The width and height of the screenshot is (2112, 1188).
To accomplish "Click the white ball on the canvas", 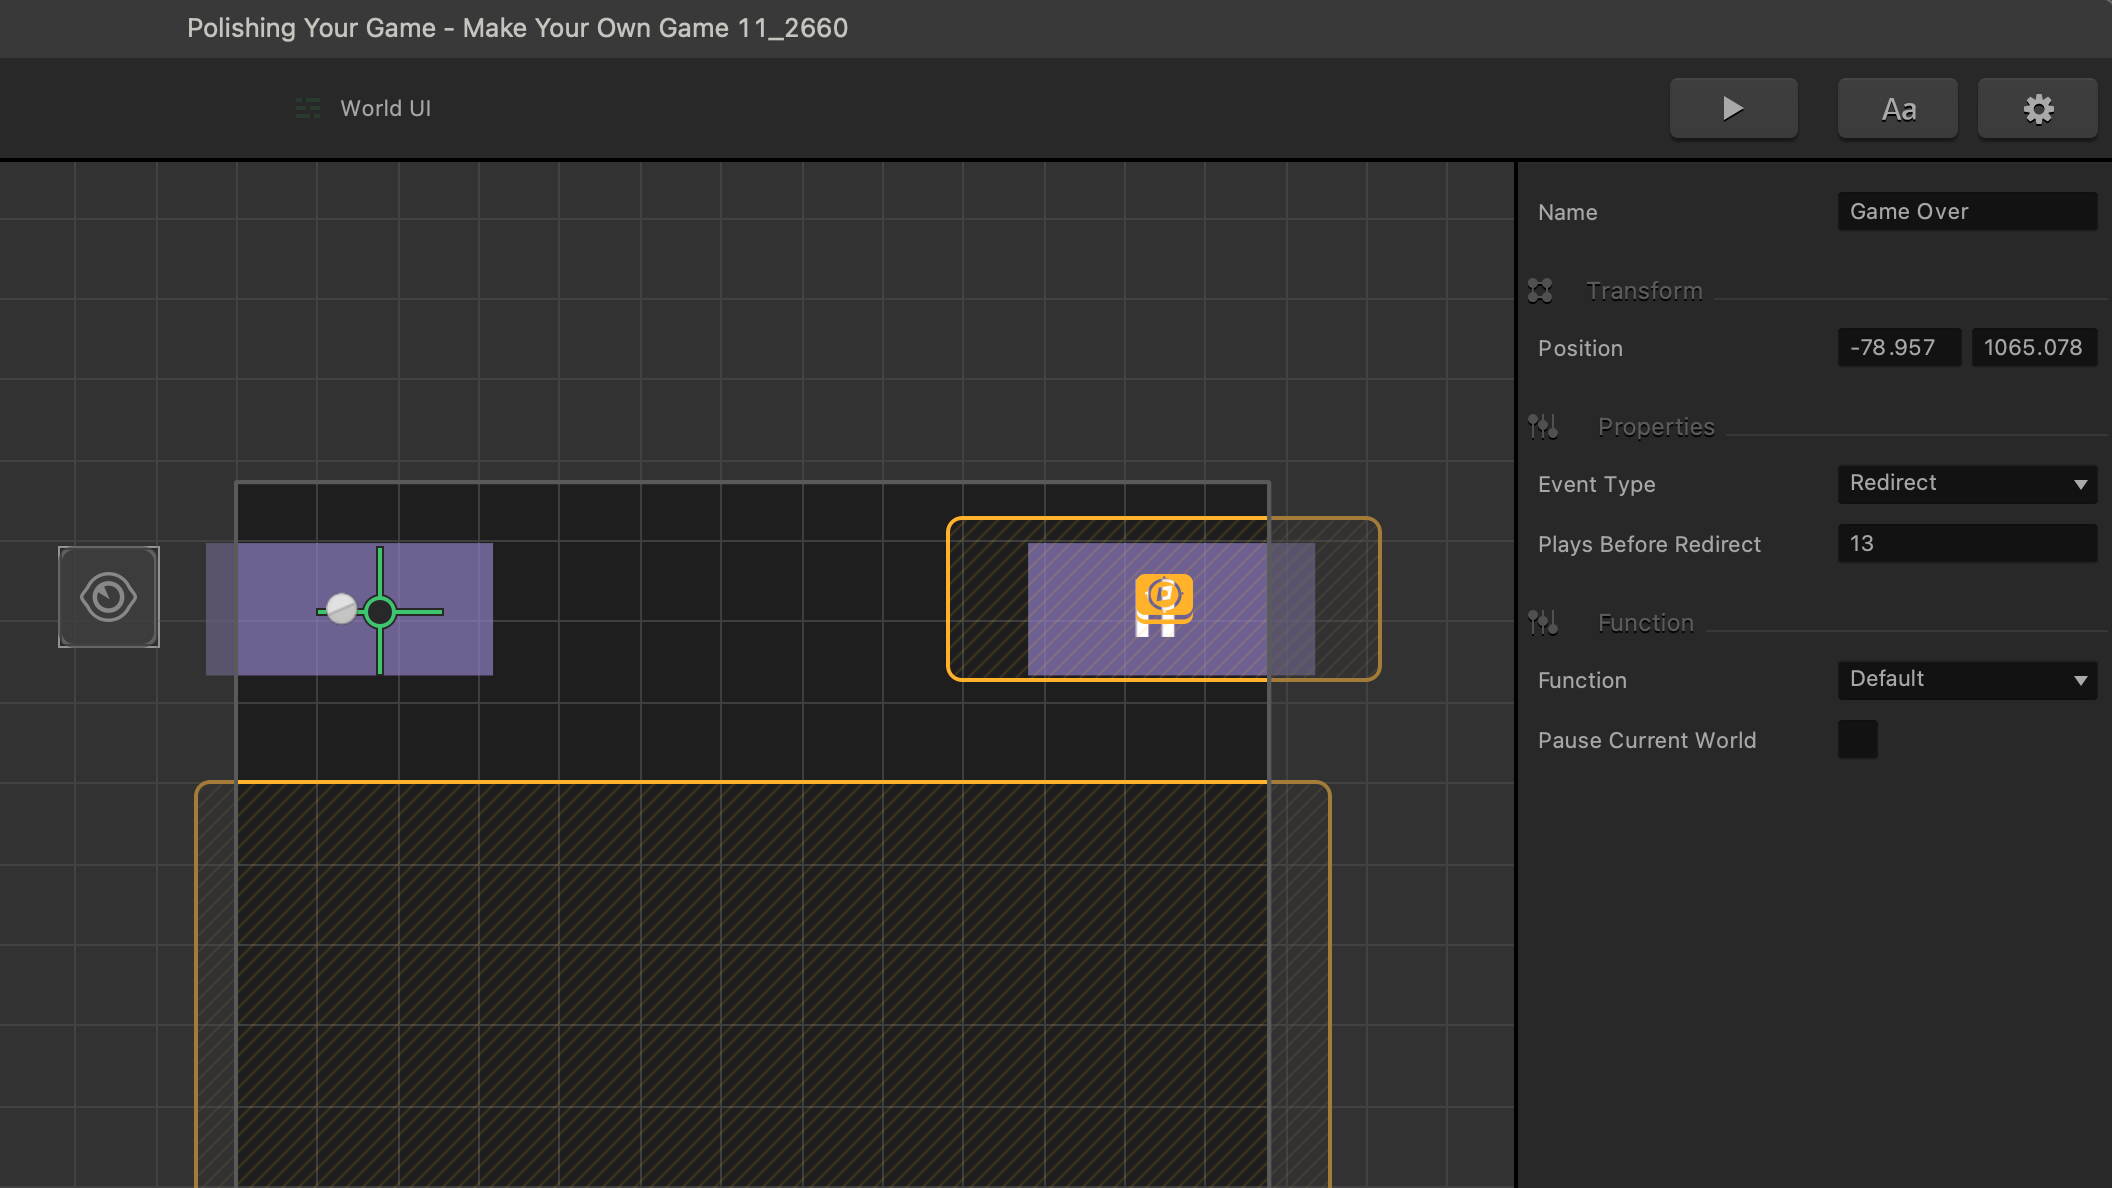I will pos(342,608).
